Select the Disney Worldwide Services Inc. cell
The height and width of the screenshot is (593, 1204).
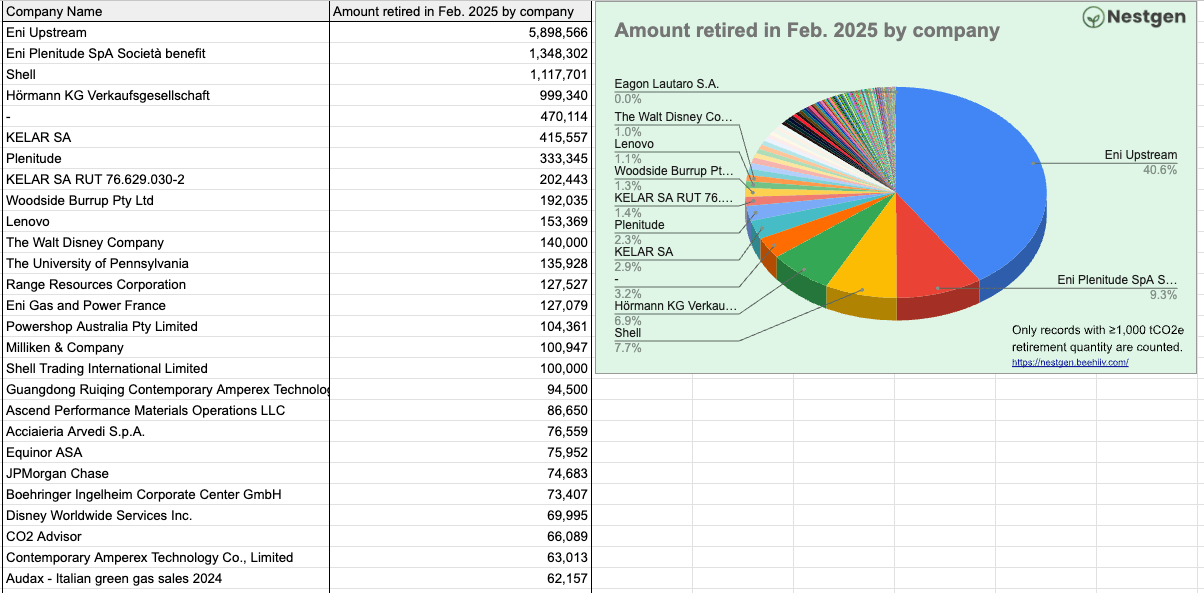(x=165, y=516)
